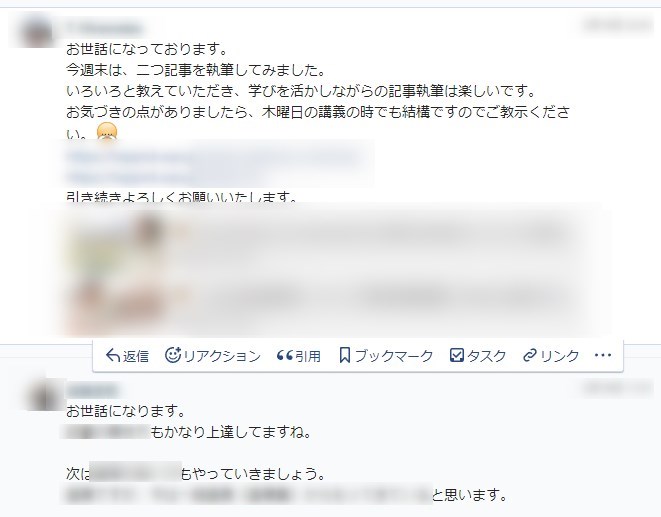Click the lower link preview thumbnail image
Viewport: 661px width, 517px height.
114,304
